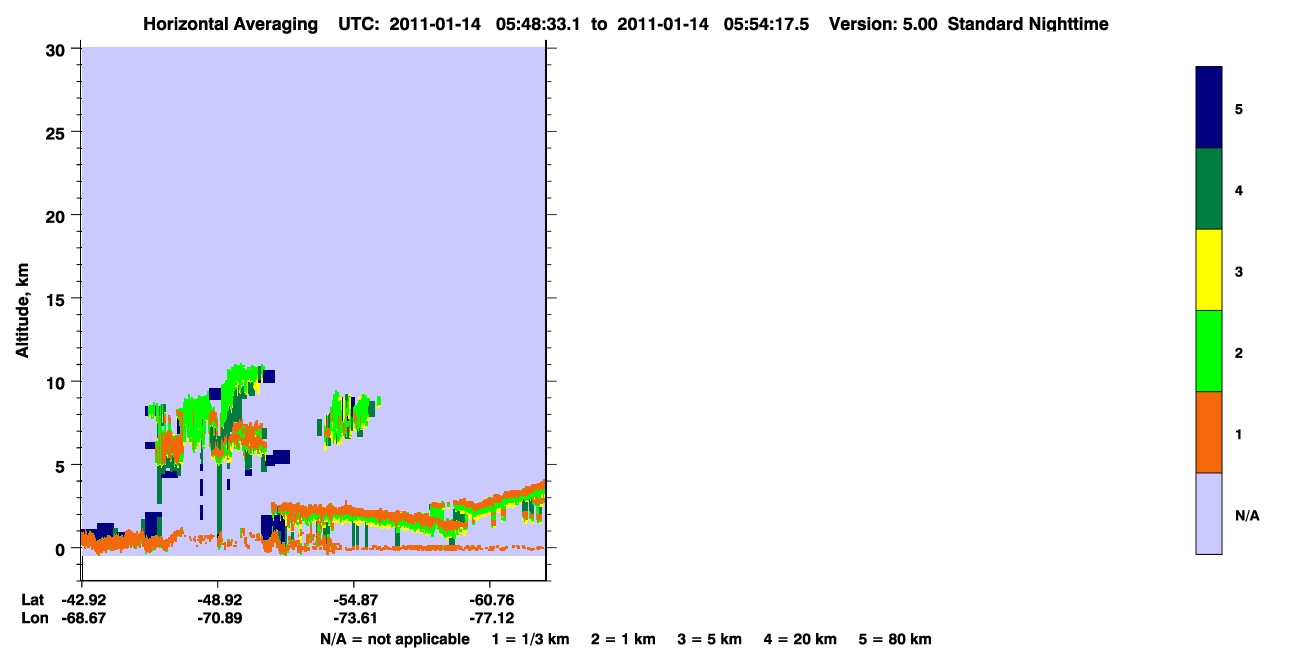The height and width of the screenshot is (667, 1300).
Task: Click the longitude value -70.89
Action: [x=218, y=619]
